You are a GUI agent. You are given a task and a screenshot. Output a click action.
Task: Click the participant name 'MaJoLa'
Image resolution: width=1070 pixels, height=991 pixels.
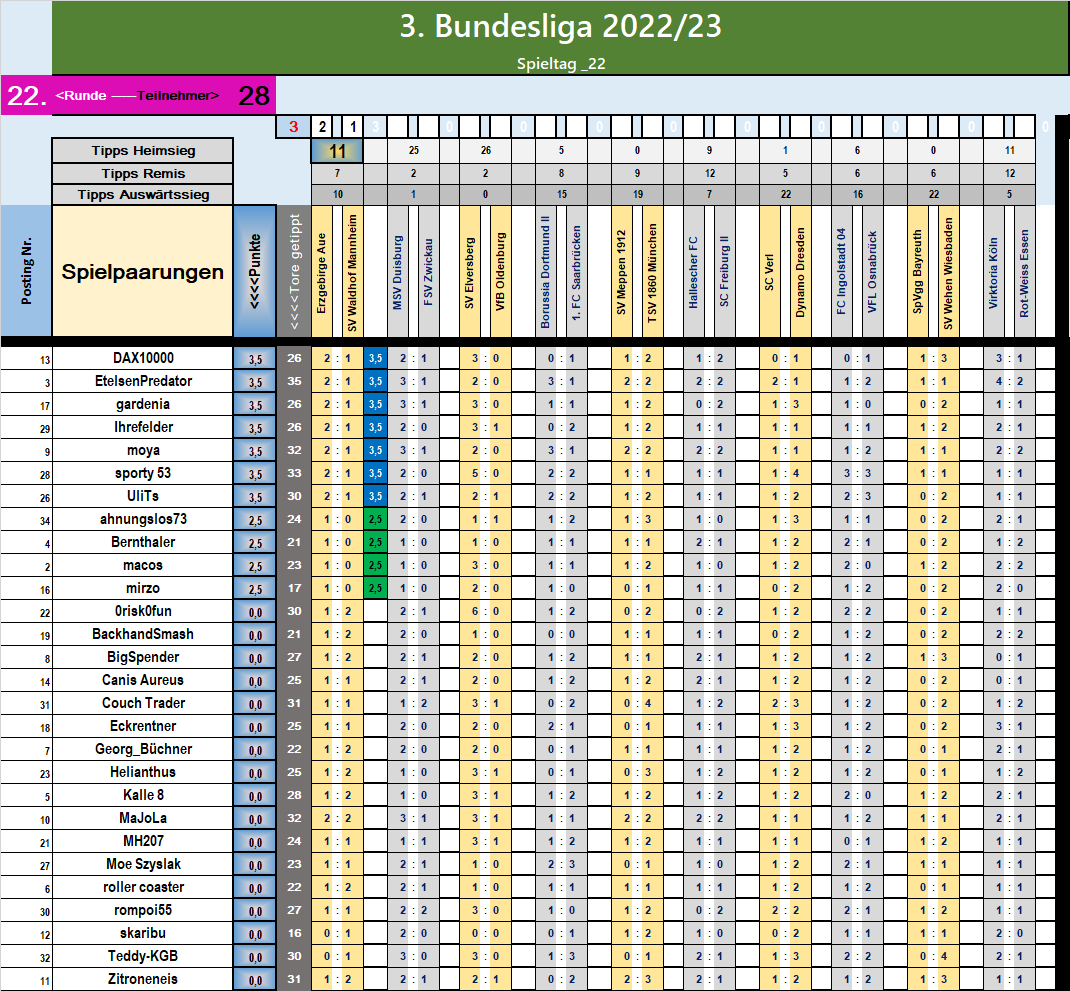(x=143, y=818)
